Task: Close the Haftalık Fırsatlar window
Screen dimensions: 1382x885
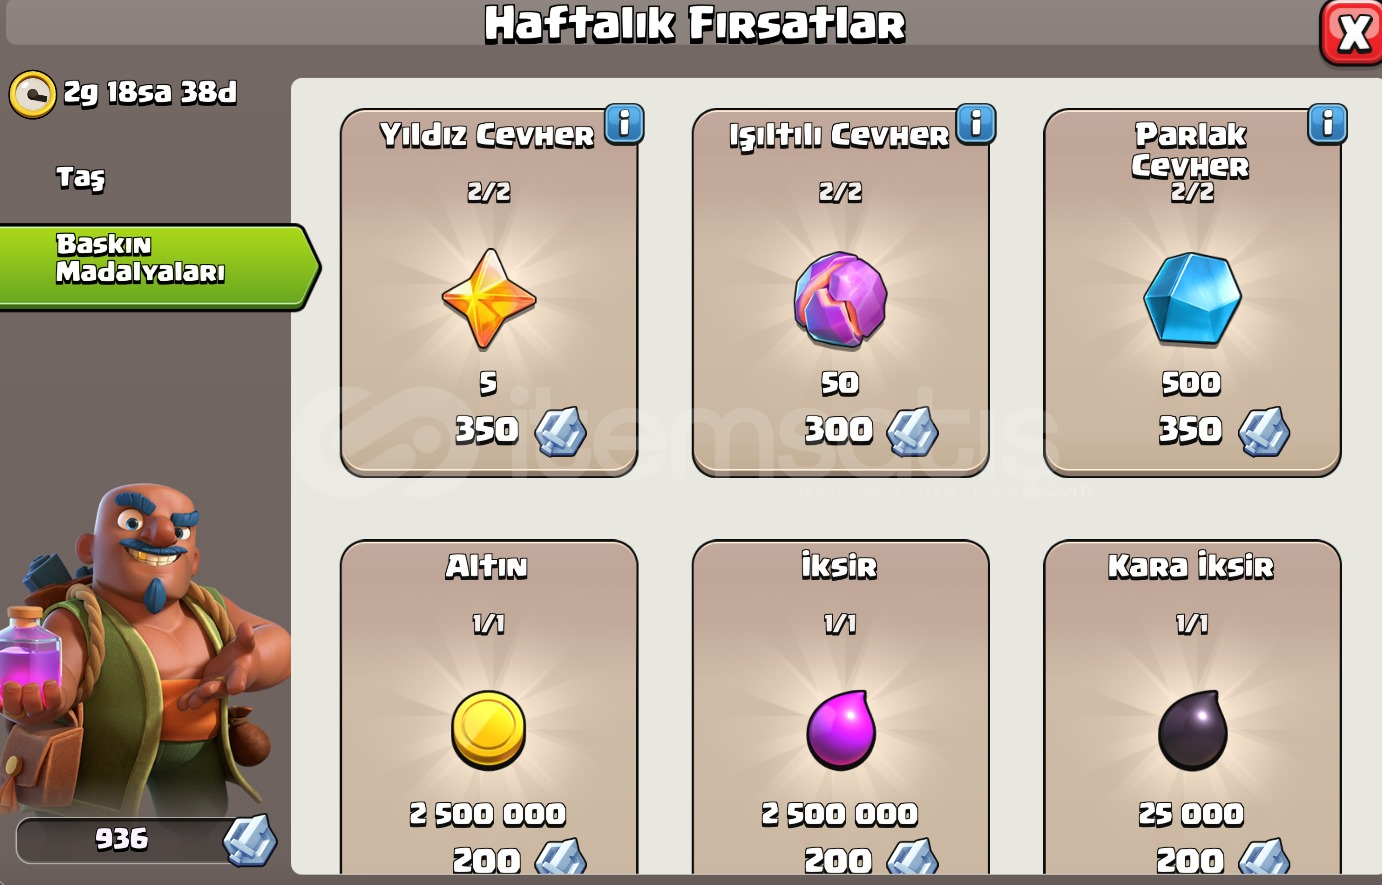Action: click(1352, 33)
